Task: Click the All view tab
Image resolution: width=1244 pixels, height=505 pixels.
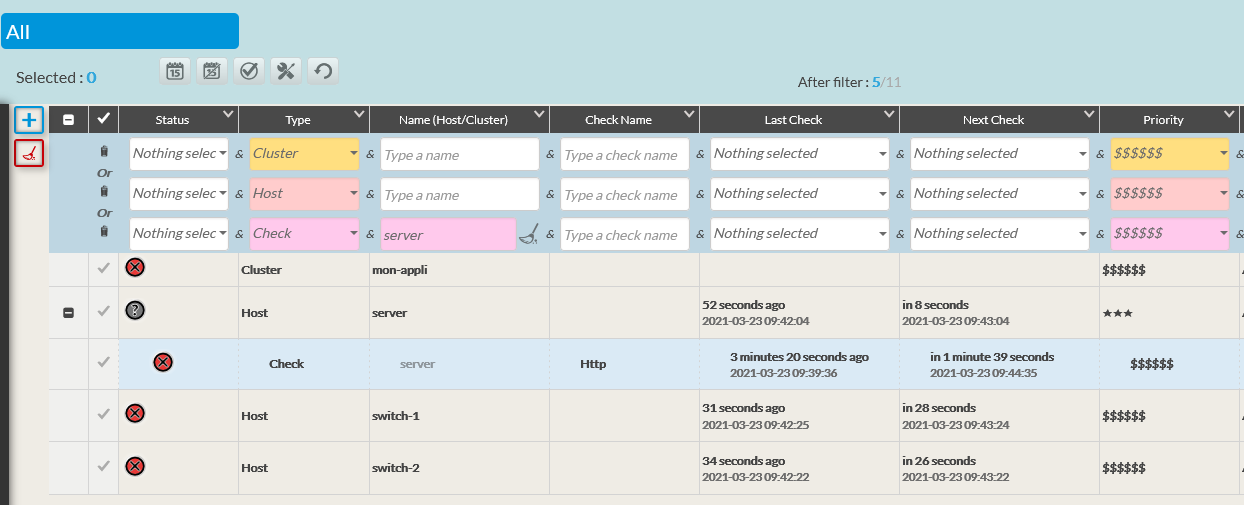Action: click(120, 32)
